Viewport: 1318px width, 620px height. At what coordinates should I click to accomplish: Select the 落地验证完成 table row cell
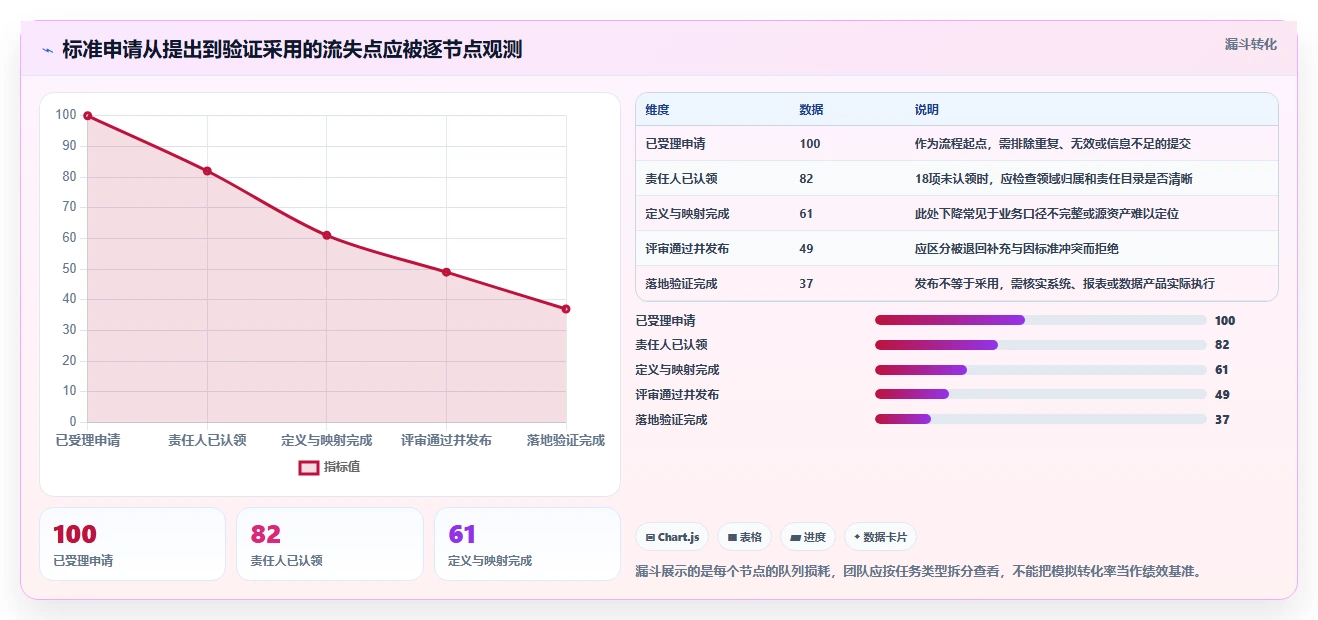pyautogui.click(x=682, y=284)
